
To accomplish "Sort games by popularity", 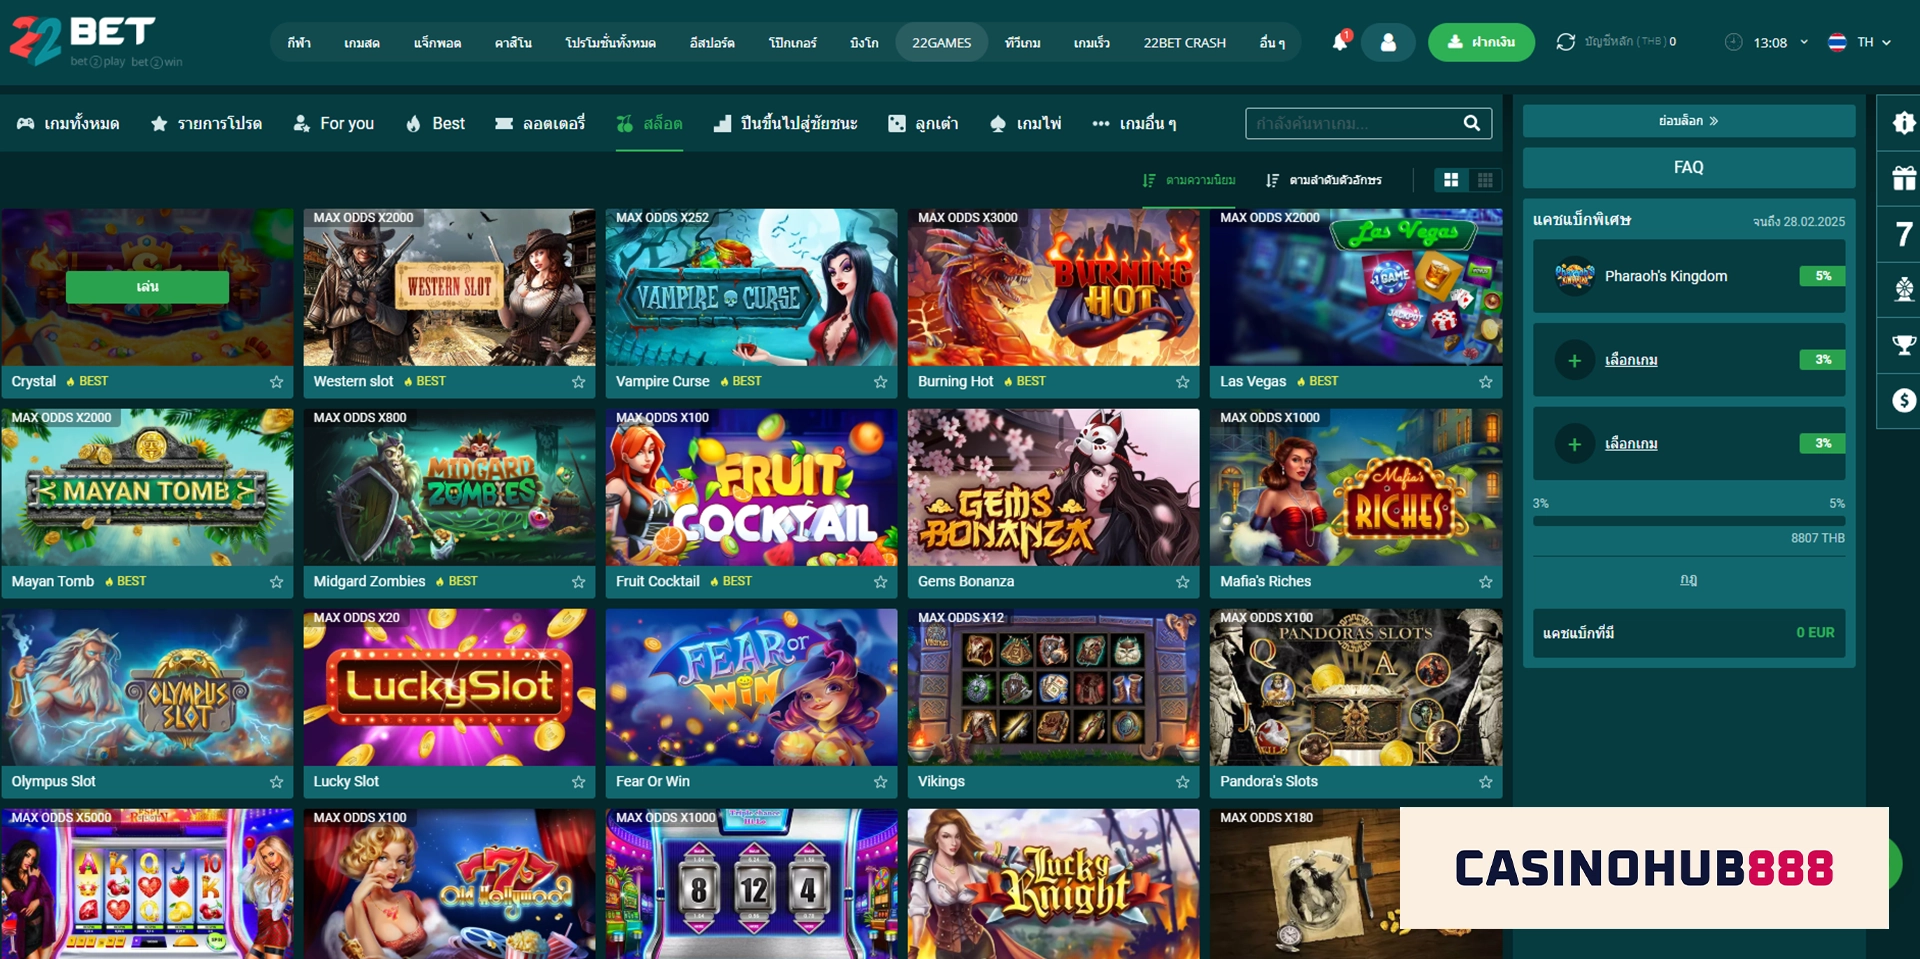I will (x=1189, y=180).
